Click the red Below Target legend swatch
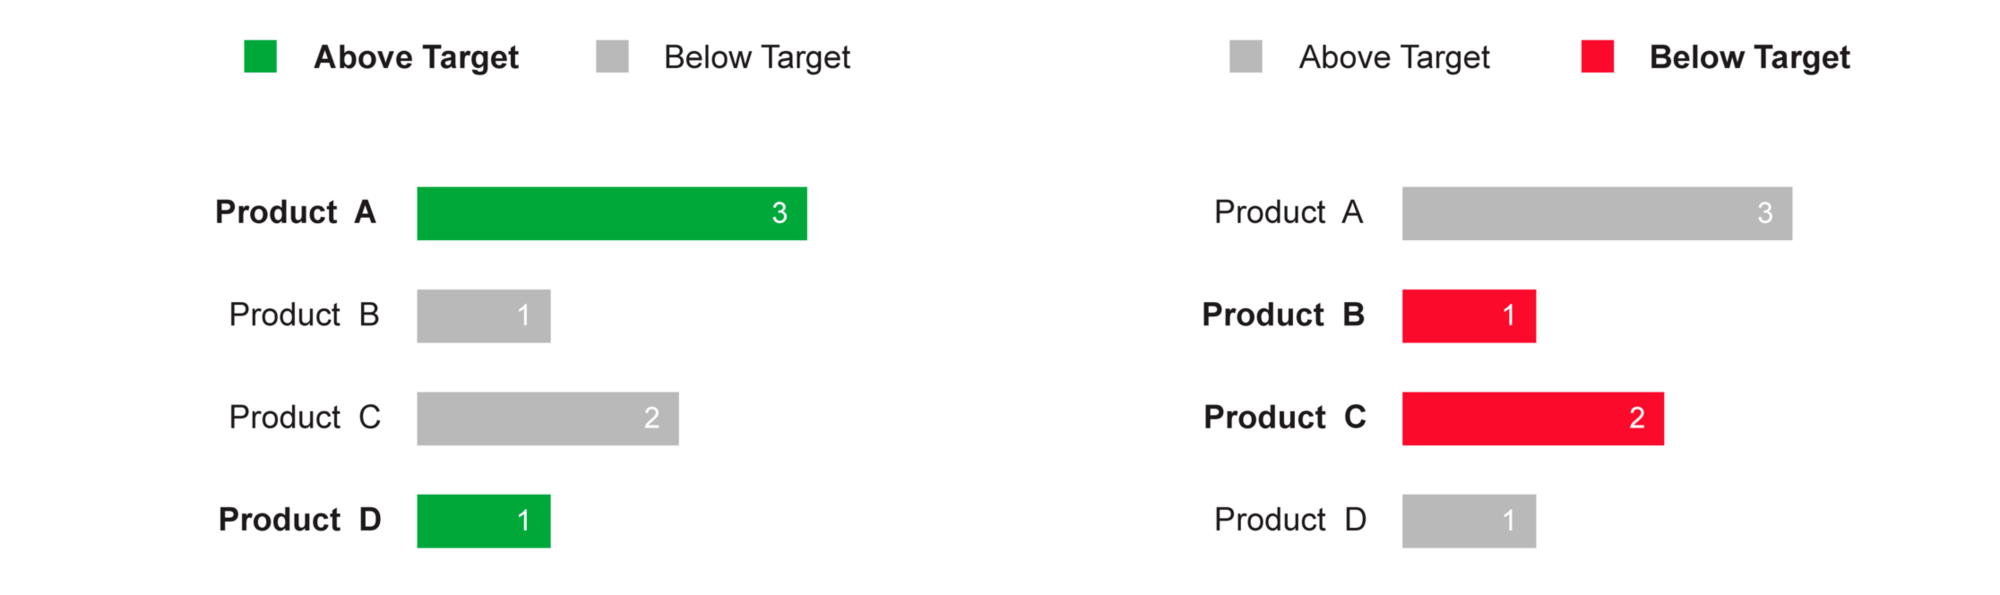This screenshot has height=595, width=2000. (1597, 57)
